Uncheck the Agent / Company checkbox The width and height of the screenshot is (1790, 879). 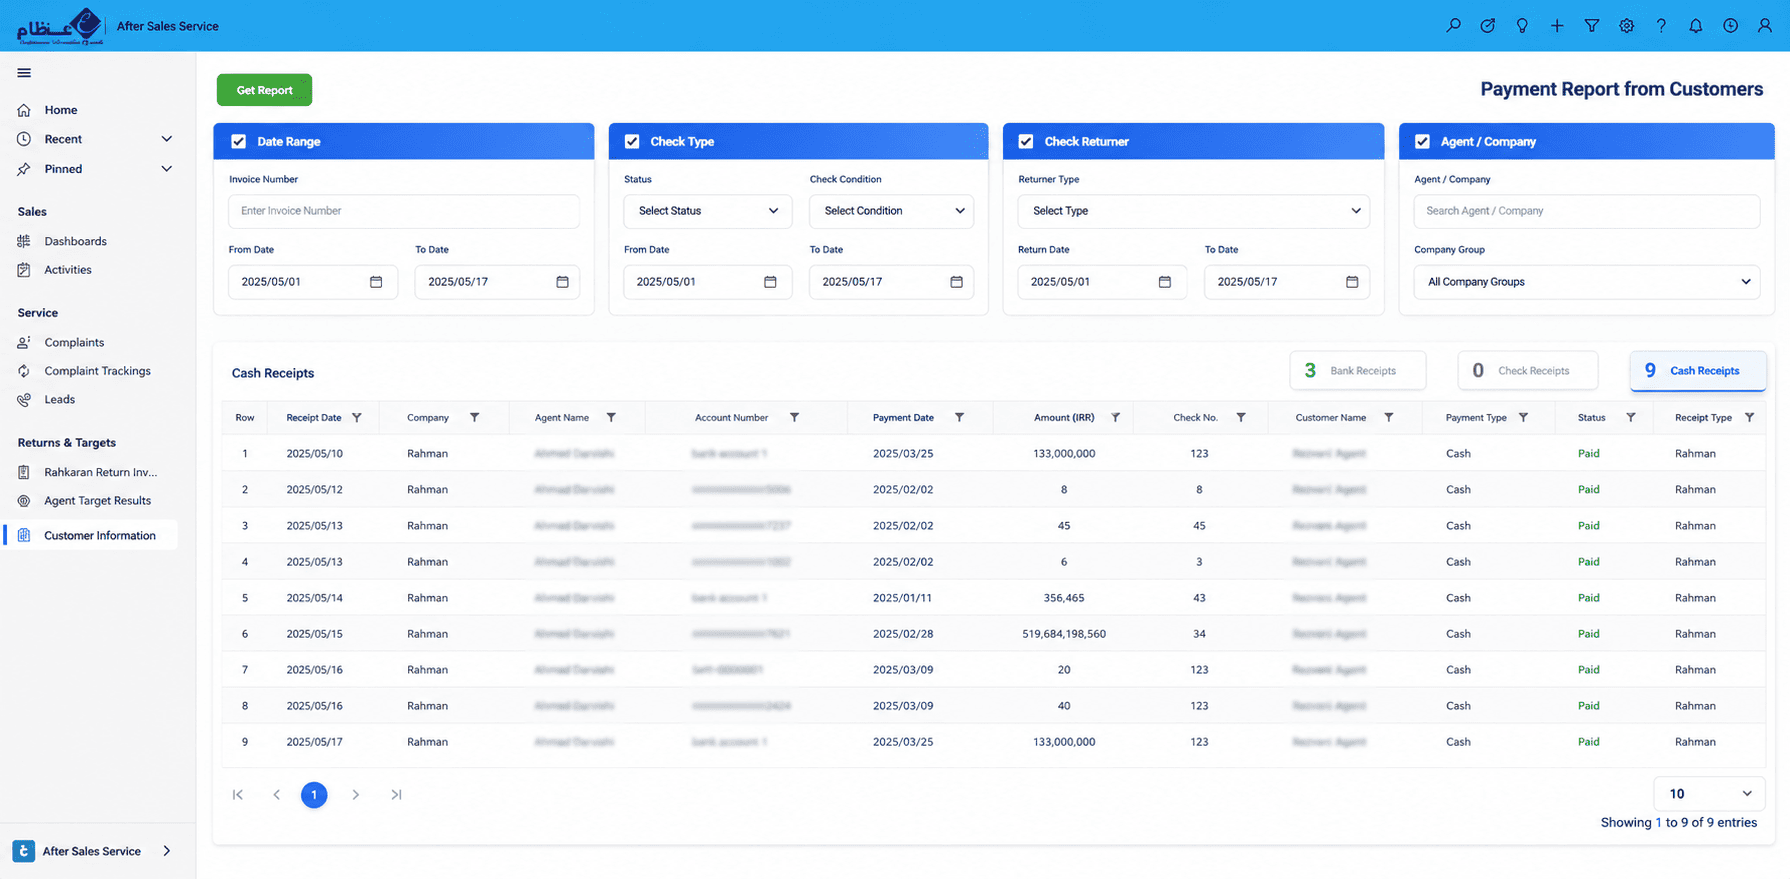click(x=1422, y=142)
